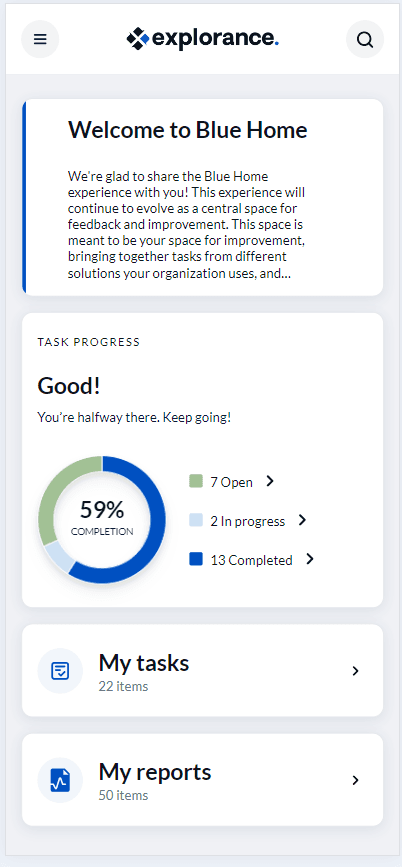
Task: Open My tasks via its arrow
Action: pos(356,671)
